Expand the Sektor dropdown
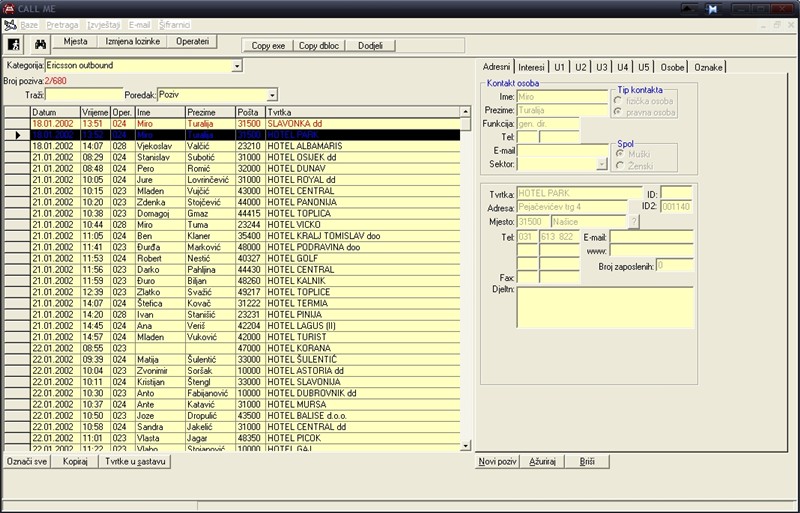Image resolution: width=800 pixels, height=513 pixels. click(602, 164)
